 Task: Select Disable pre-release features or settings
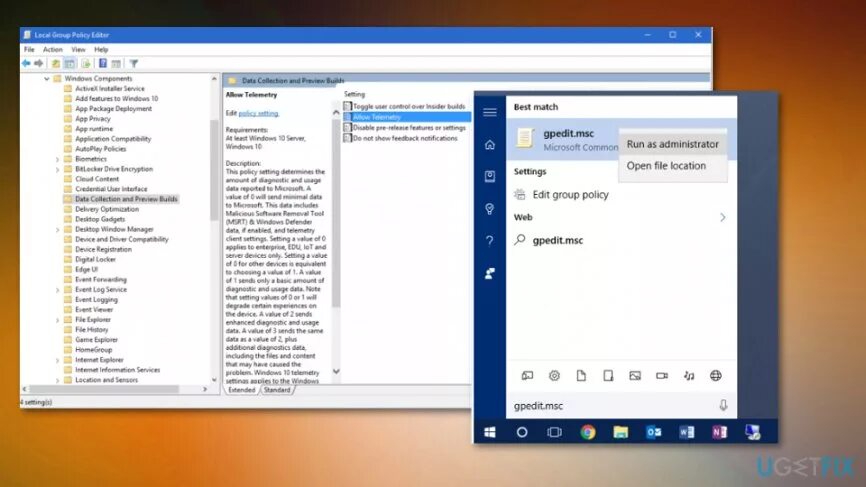[x=409, y=128]
